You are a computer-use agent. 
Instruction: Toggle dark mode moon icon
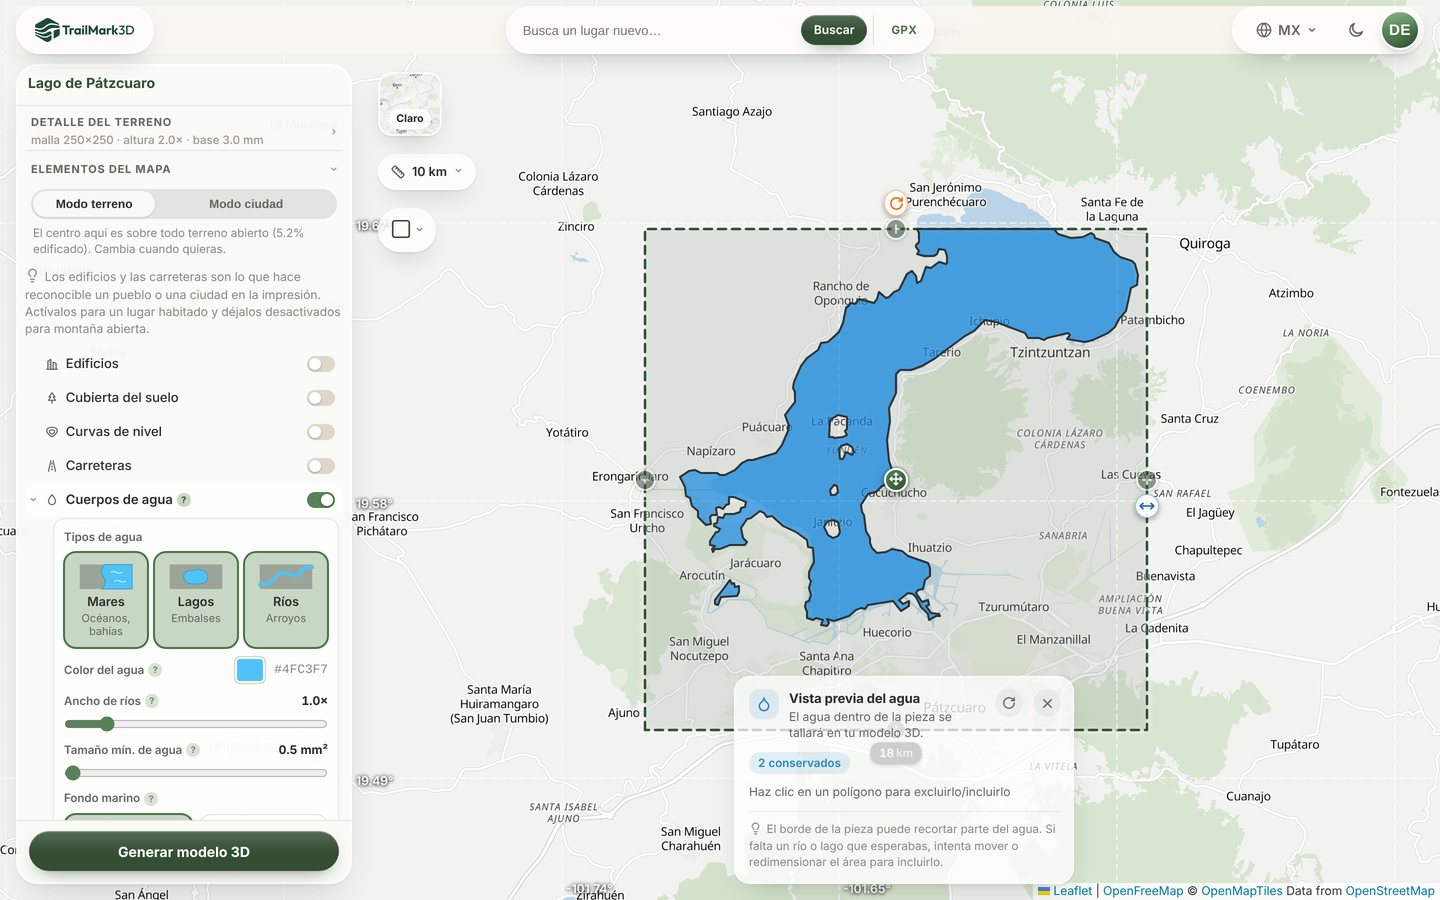(1356, 30)
